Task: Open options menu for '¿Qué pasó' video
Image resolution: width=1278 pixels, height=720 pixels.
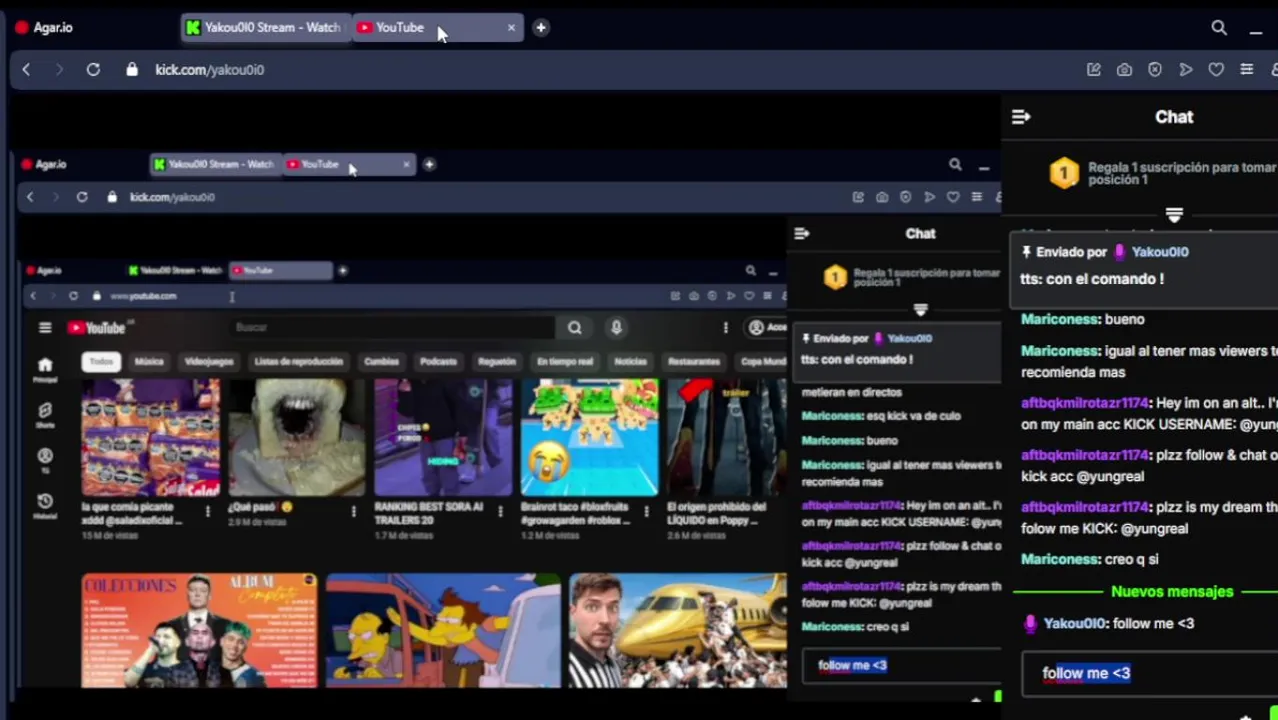Action: [353, 512]
